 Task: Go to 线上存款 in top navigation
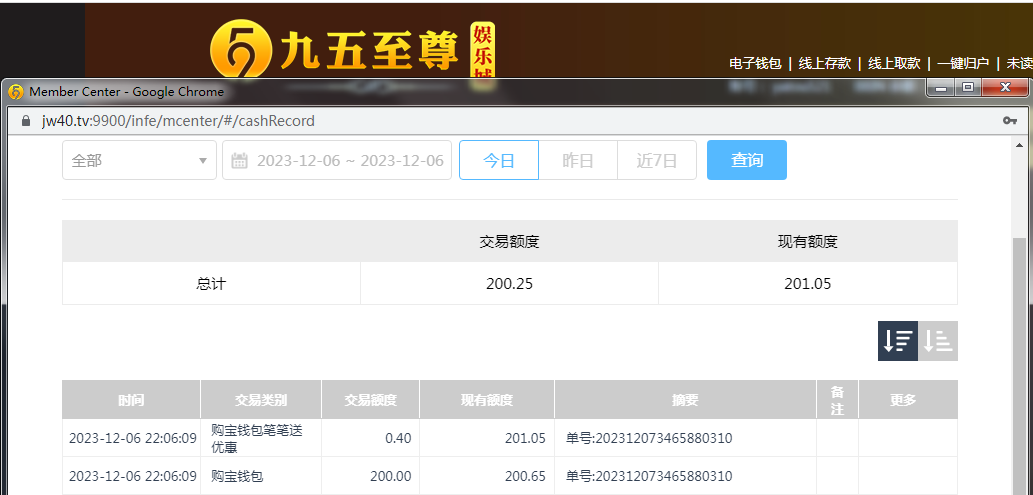(x=824, y=63)
